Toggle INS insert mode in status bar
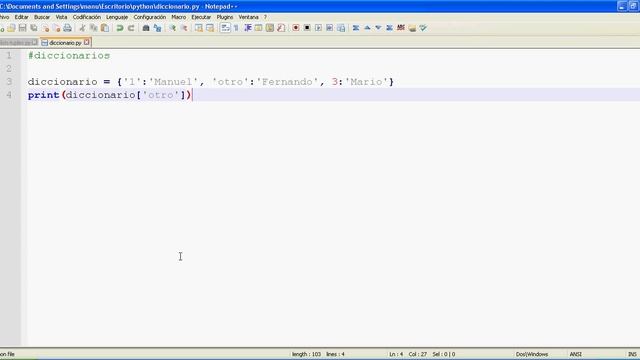640x360 pixels. point(632,354)
